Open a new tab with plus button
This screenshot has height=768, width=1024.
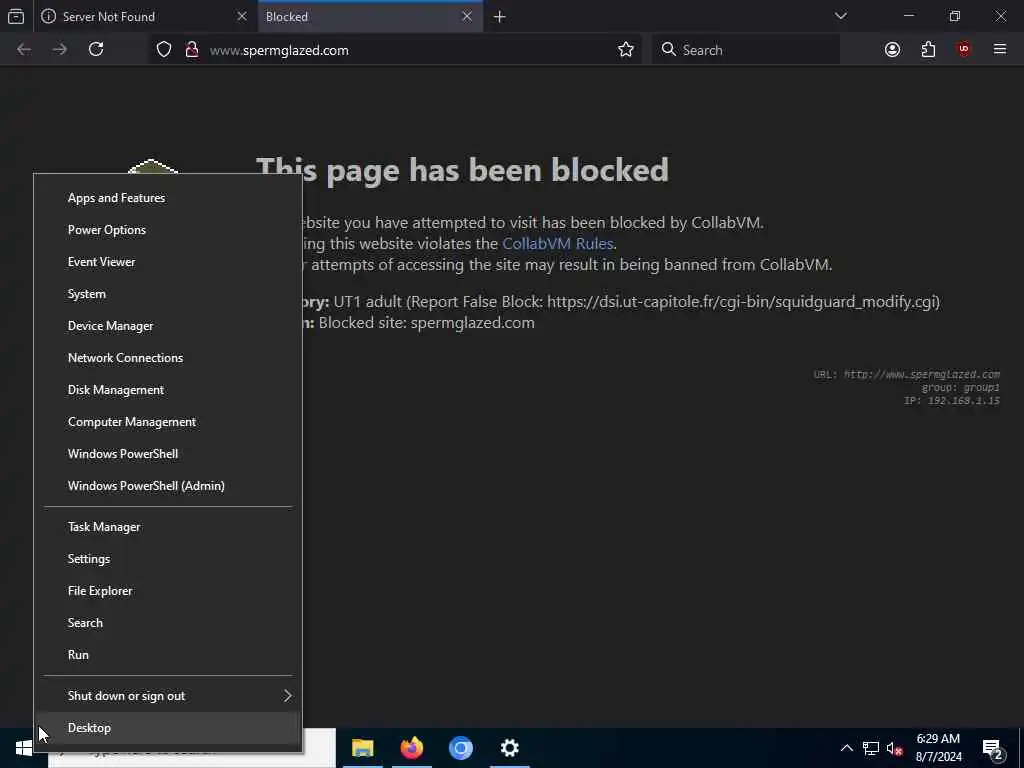(x=500, y=16)
